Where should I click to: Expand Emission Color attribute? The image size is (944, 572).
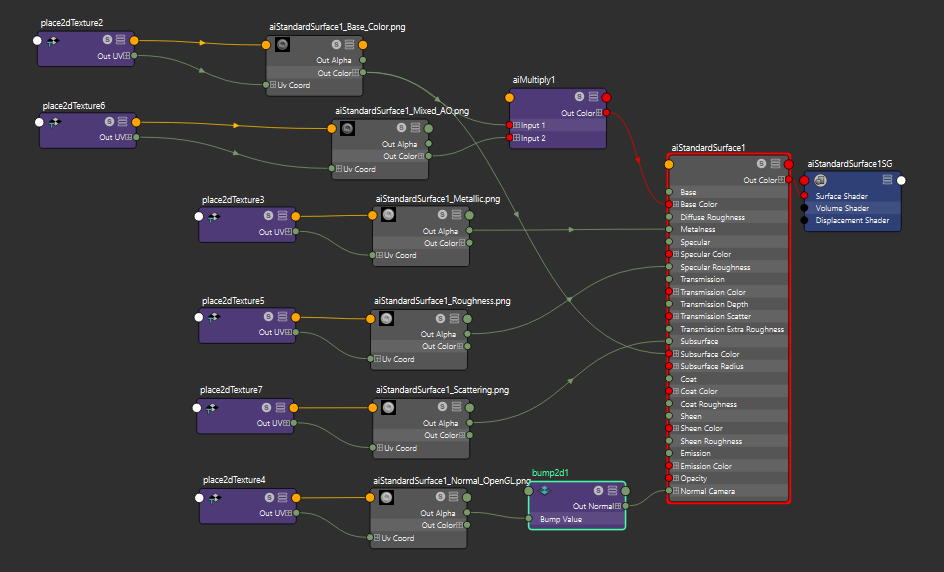pyautogui.click(x=676, y=466)
